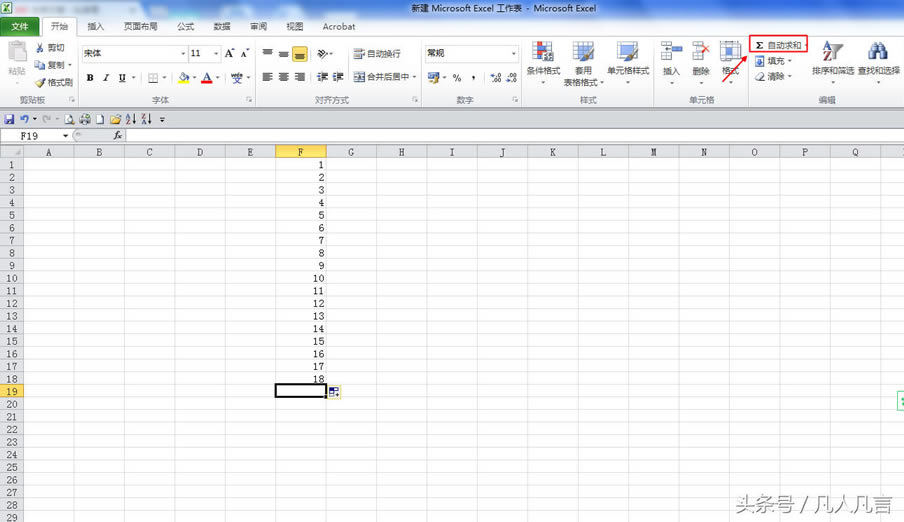Open the cell borders dropdown arrow
Viewport: 904px width, 522px height.
tap(164, 77)
